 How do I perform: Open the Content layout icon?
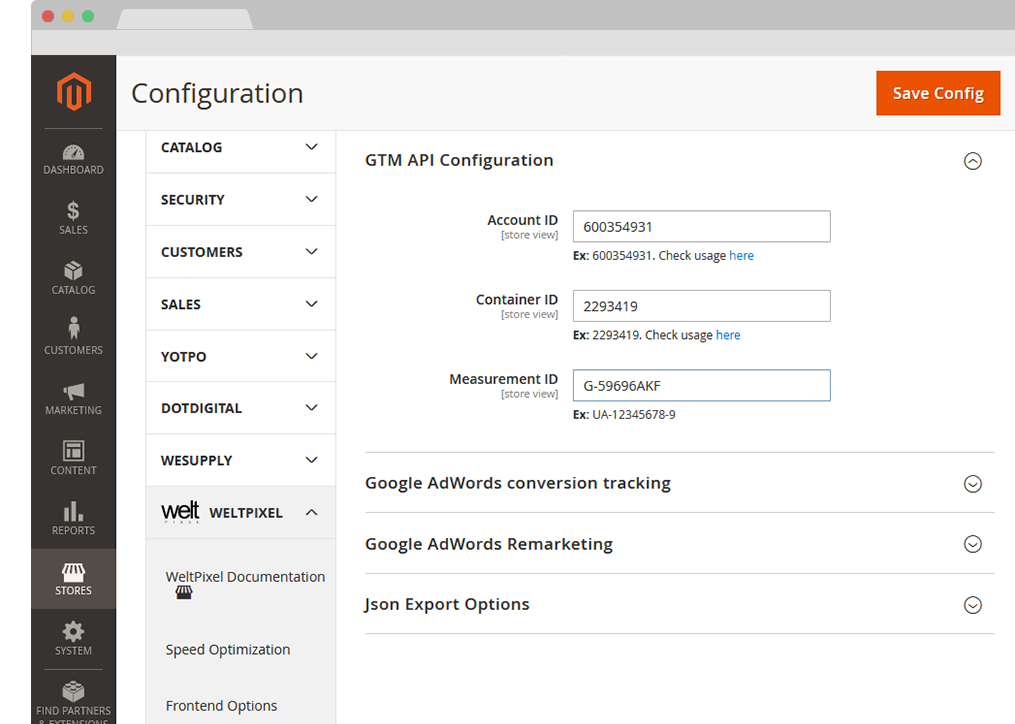coord(73,451)
